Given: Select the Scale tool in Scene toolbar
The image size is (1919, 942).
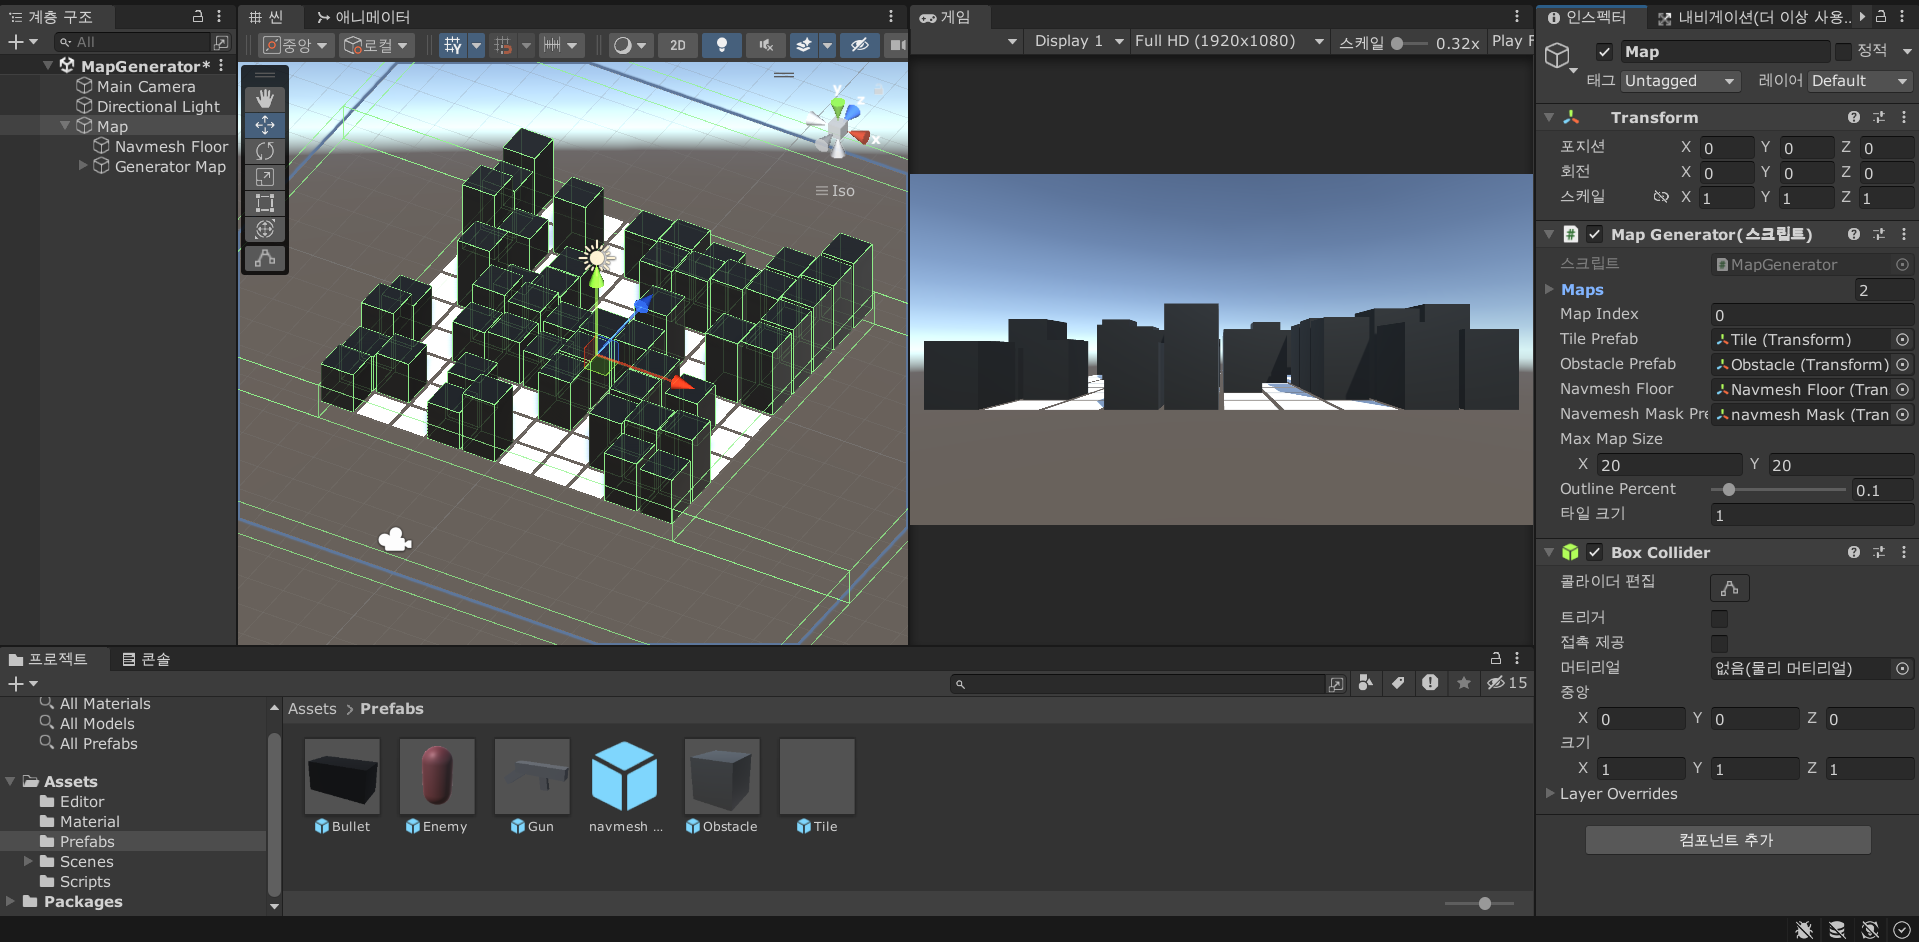Looking at the screenshot, I should [x=265, y=177].
